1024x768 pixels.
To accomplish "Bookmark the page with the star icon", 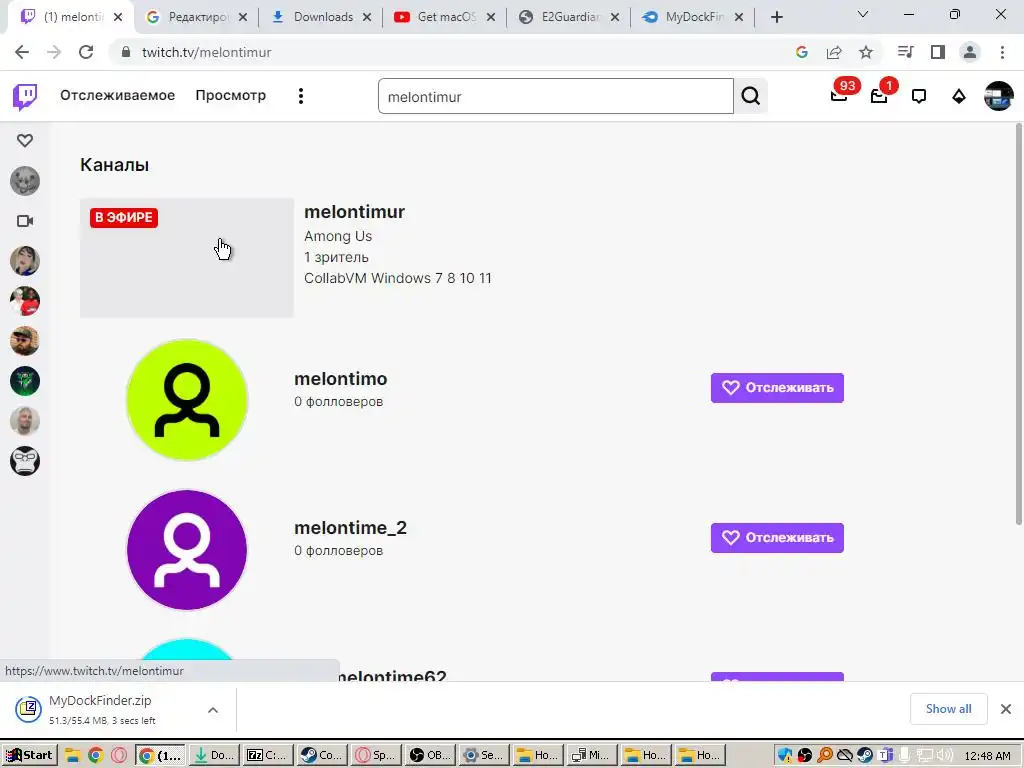I will 866,52.
